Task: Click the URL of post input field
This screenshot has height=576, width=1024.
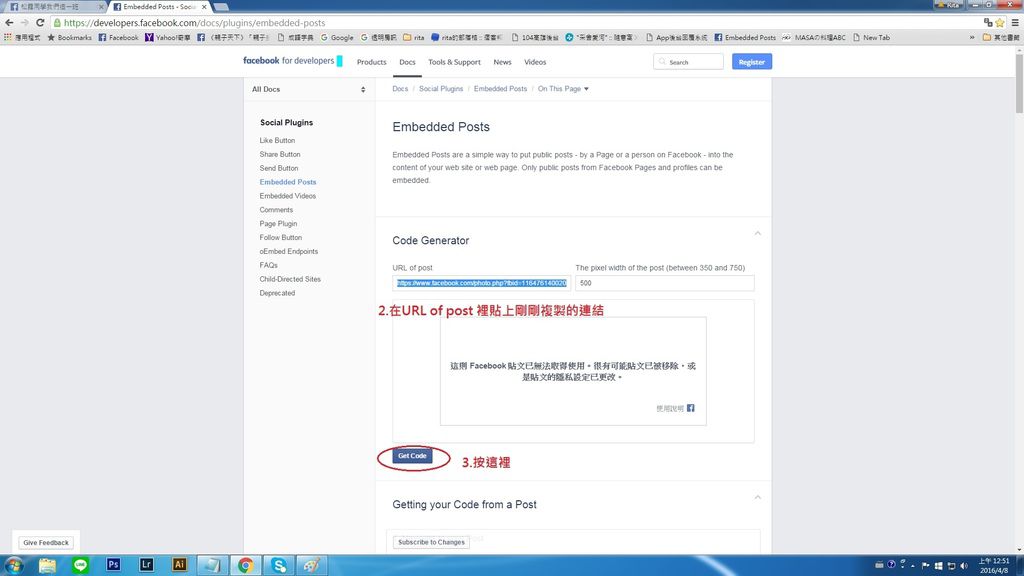Action: [x=481, y=283]
